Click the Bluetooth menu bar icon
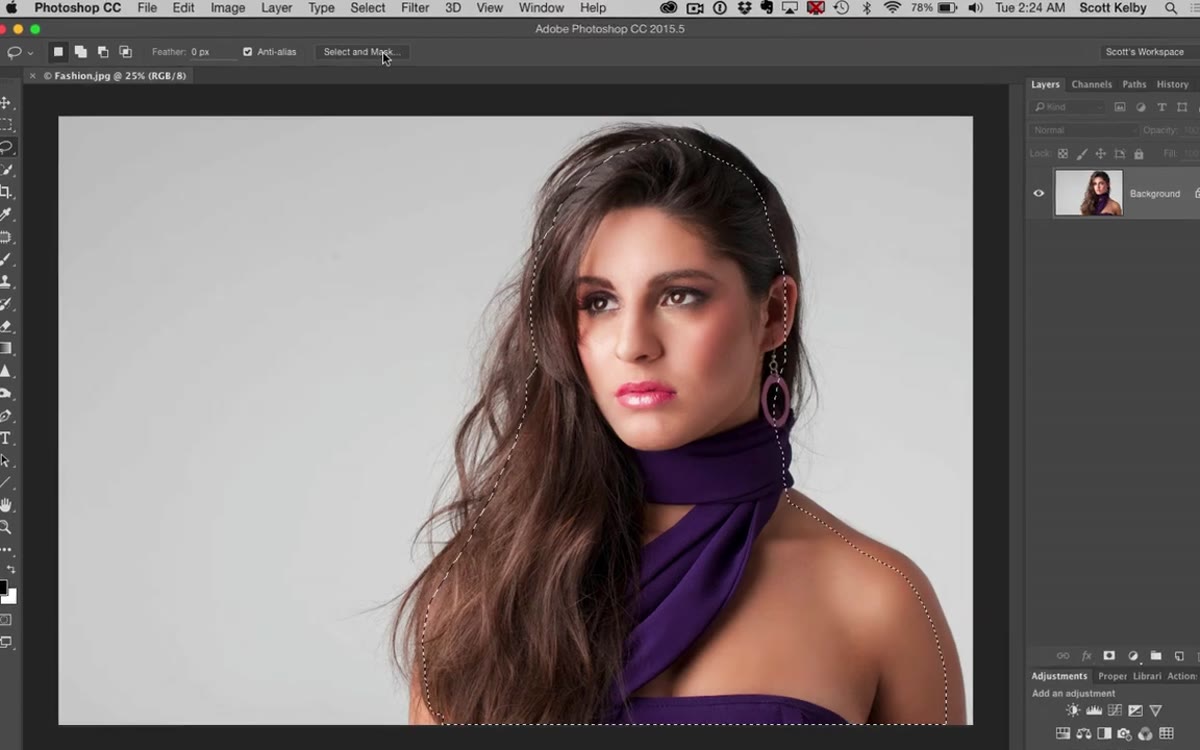The width and height of the screenshot is (1200, 750). pos(867,8)
